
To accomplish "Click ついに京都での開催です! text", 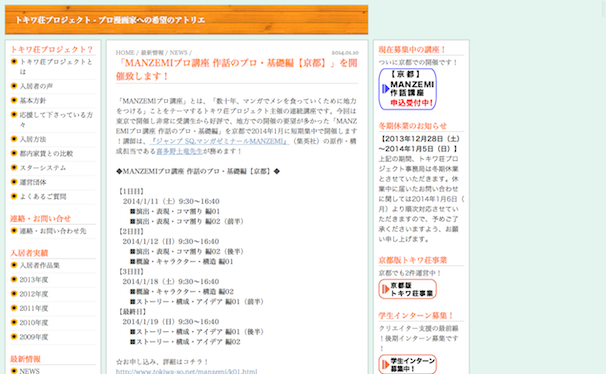I will click(418, 62).
